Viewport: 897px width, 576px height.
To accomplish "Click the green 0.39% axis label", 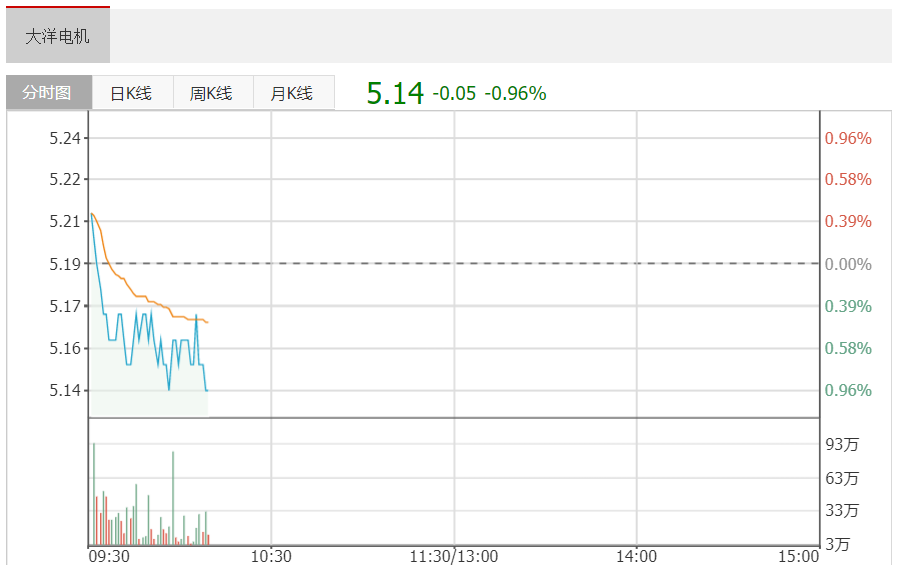I will (x=848, y=306).
